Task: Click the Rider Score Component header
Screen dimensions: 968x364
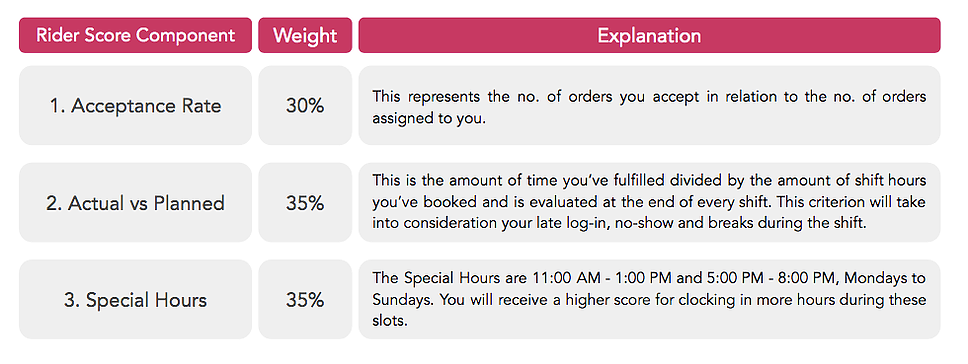Action: (x=135, y=35)
